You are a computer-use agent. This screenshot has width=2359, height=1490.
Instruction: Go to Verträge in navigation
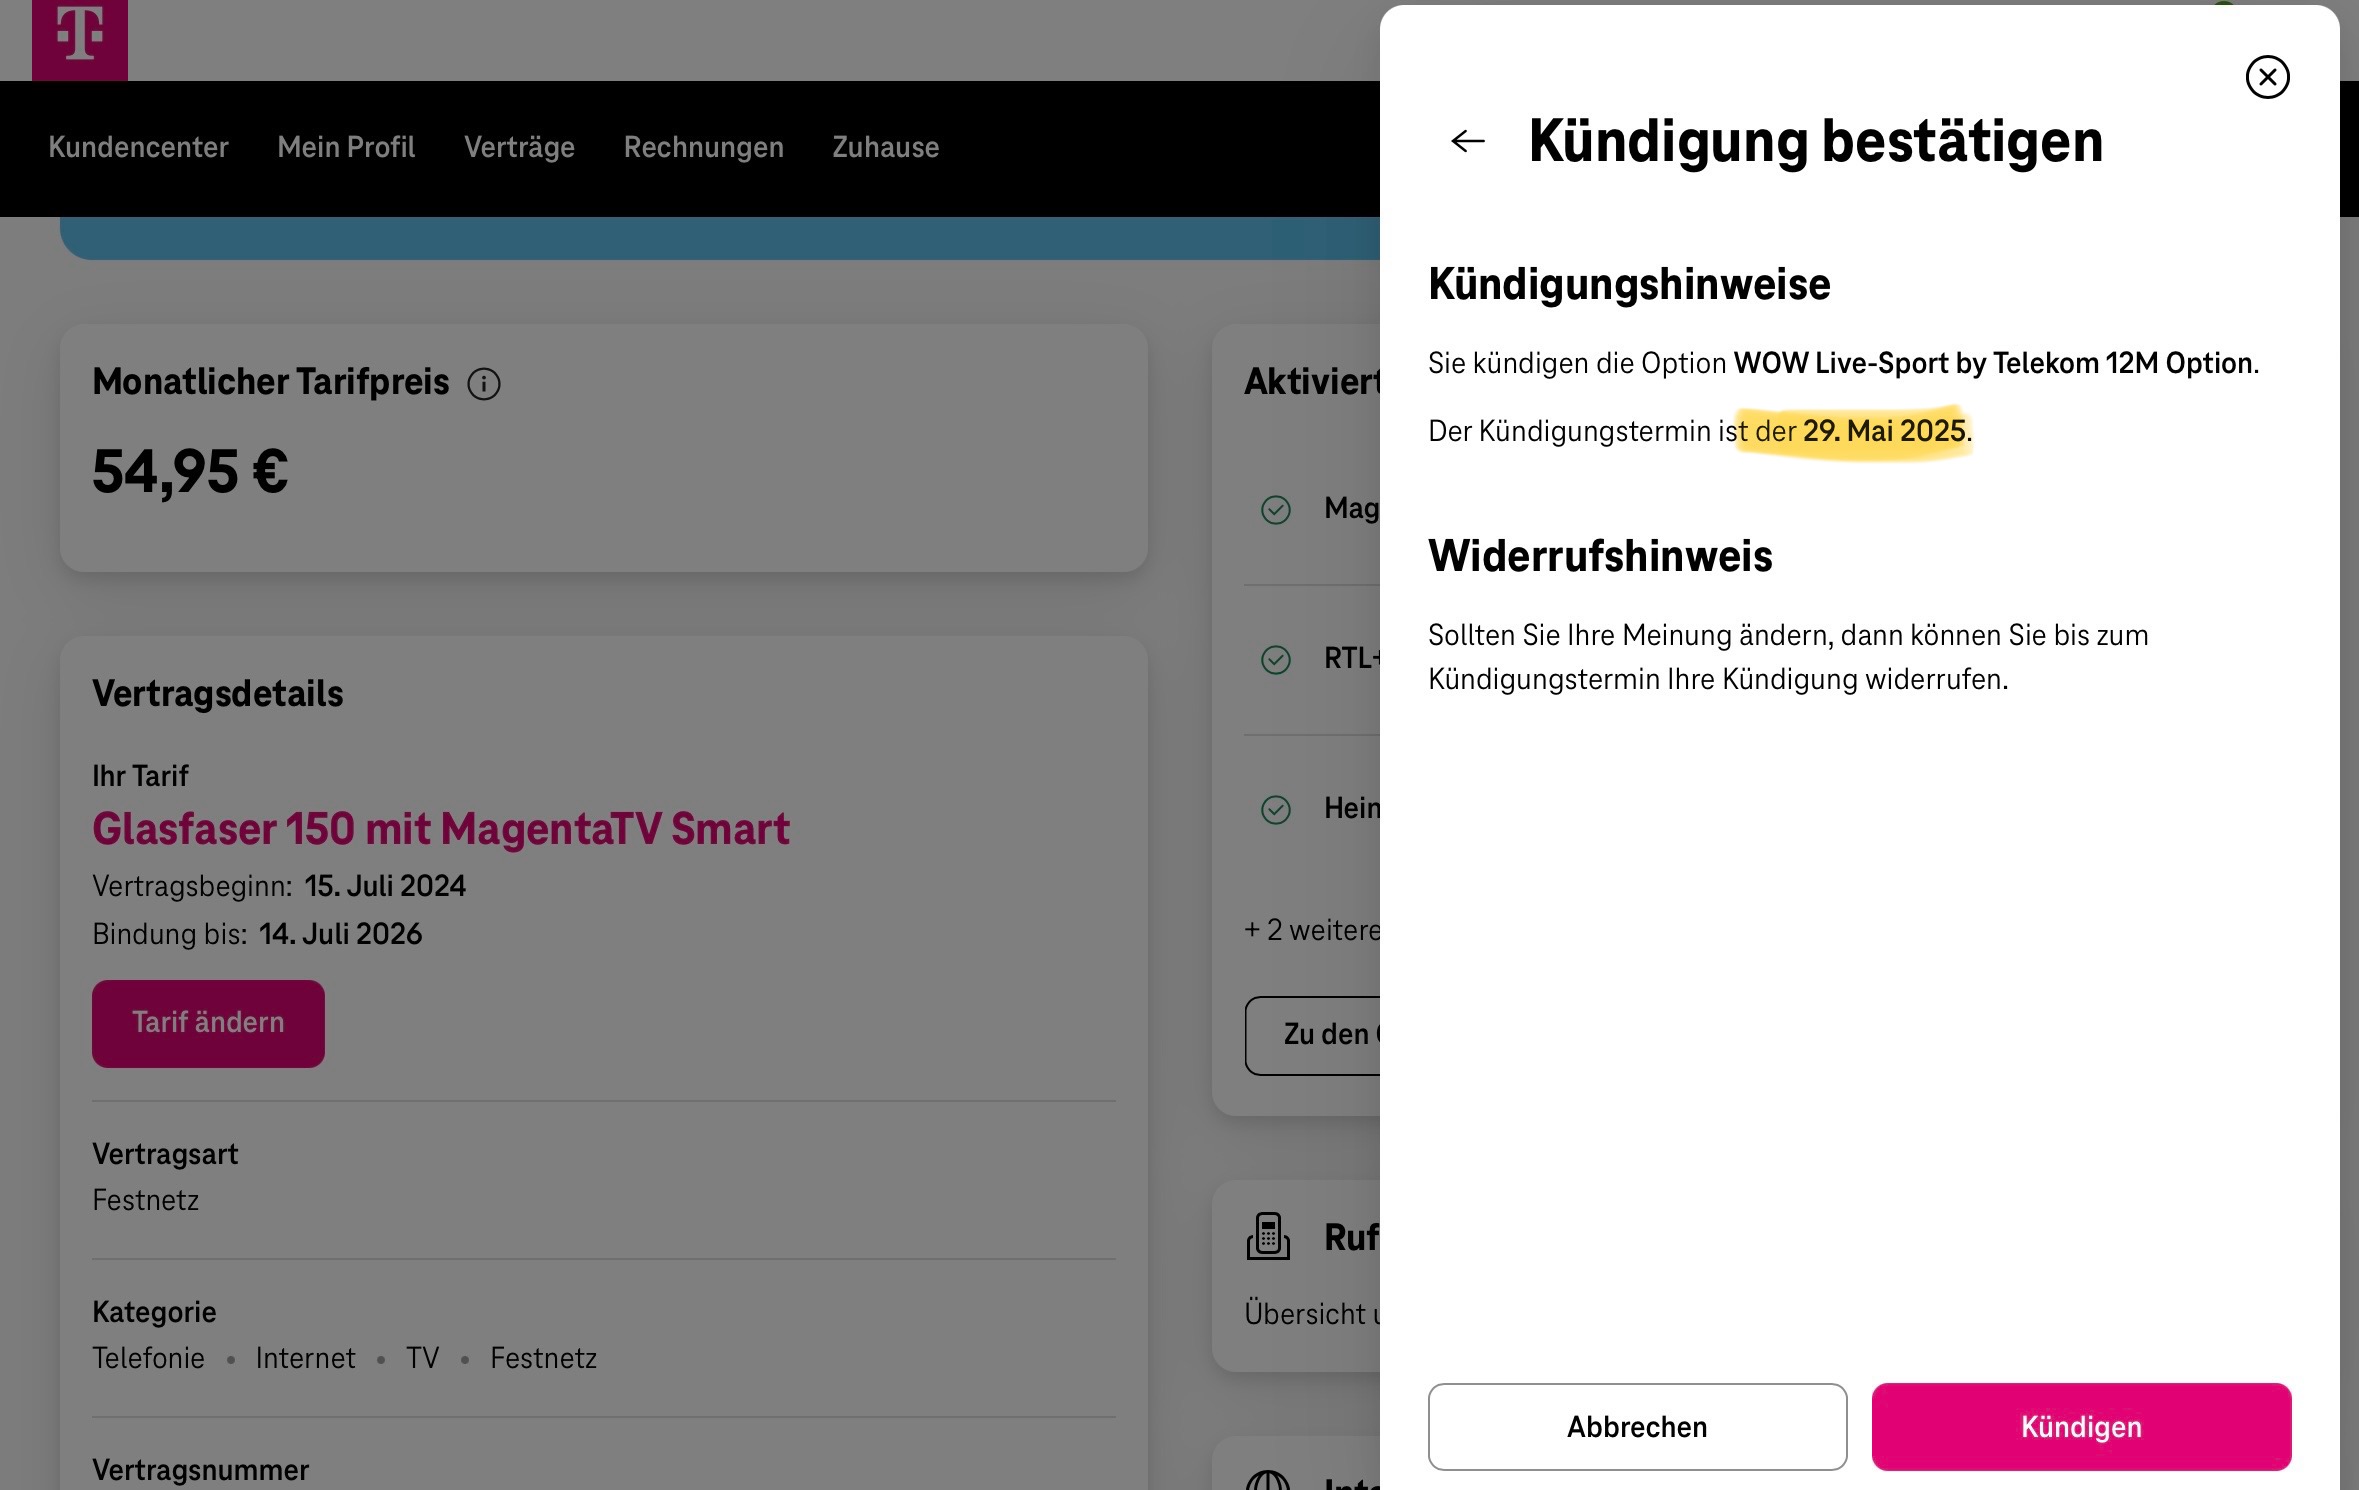click(519, 147)
